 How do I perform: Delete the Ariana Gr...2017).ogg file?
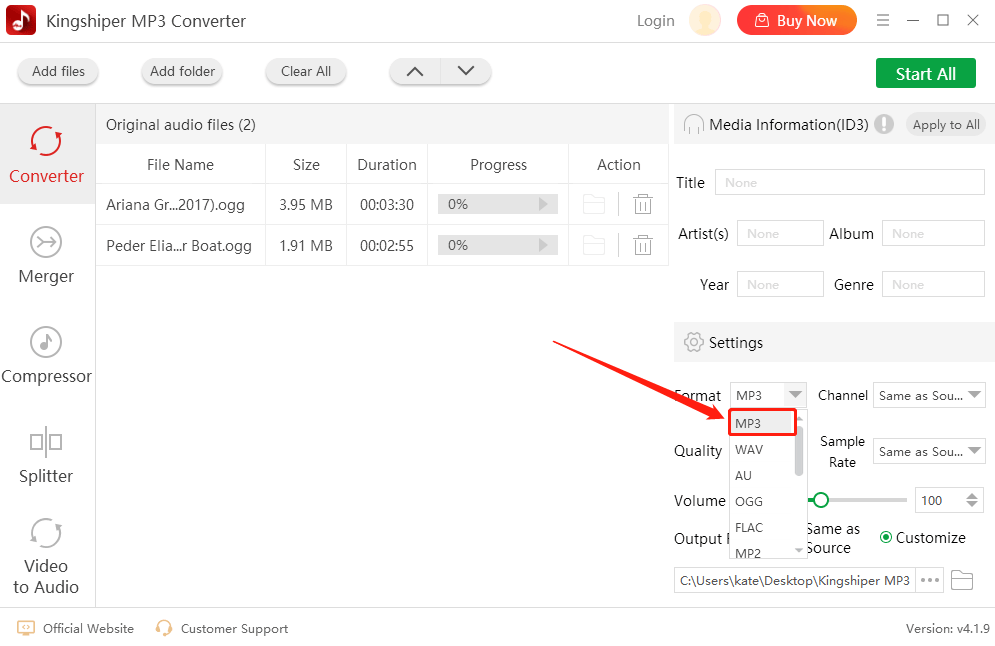[643, 204]
